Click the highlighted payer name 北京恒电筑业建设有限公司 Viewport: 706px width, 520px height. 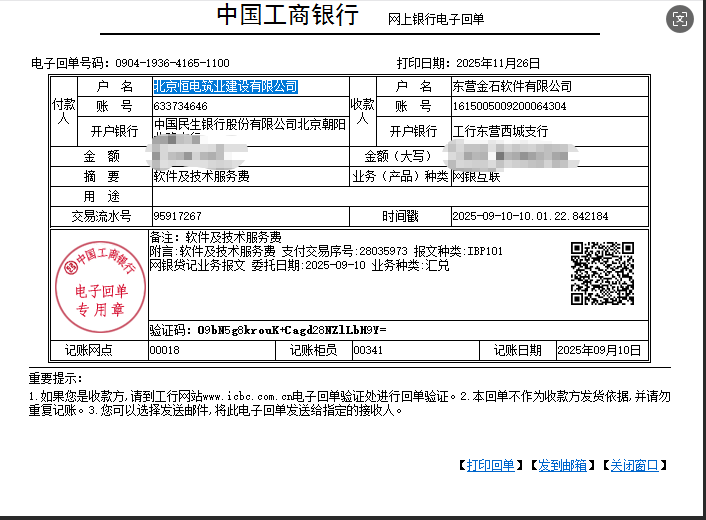pos(225,87)
